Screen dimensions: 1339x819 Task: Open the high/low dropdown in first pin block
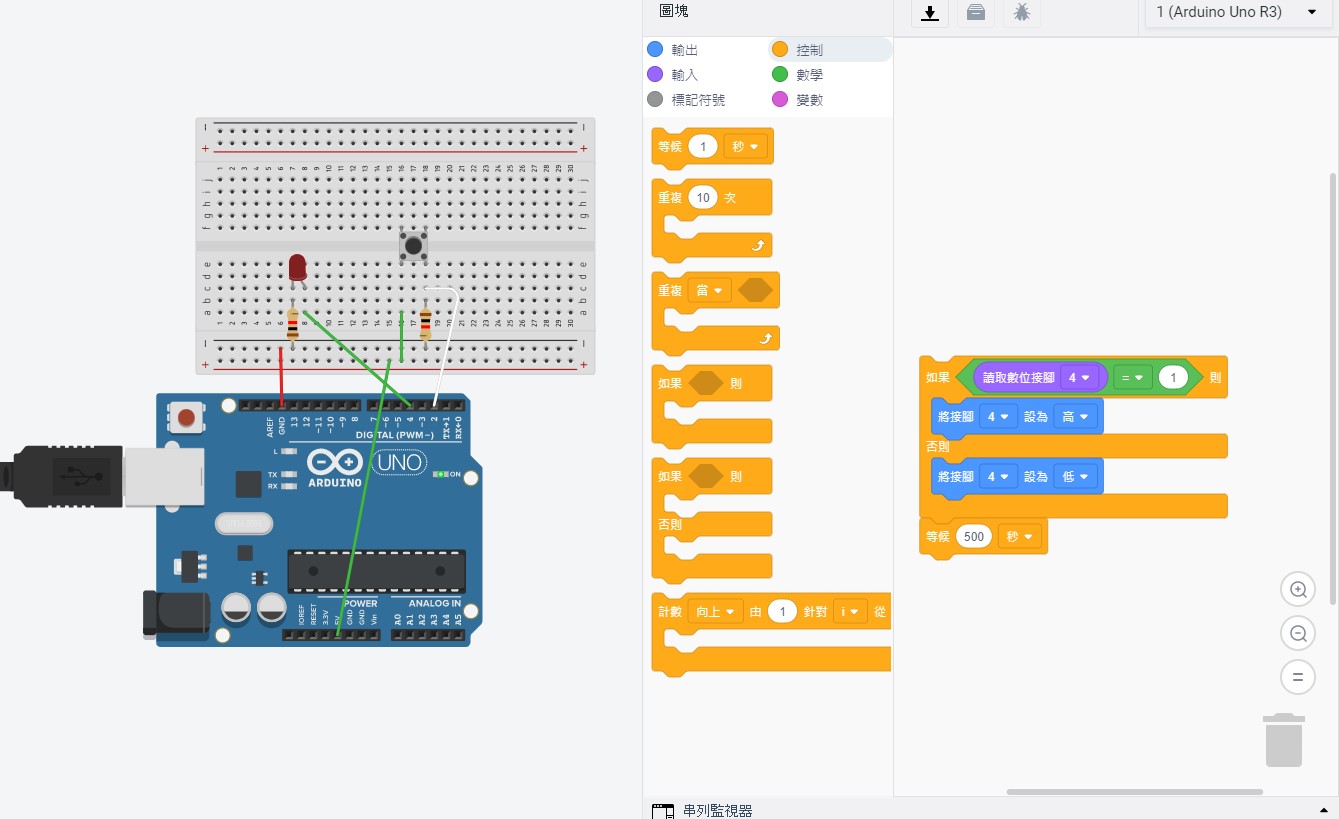point(1075,417)
